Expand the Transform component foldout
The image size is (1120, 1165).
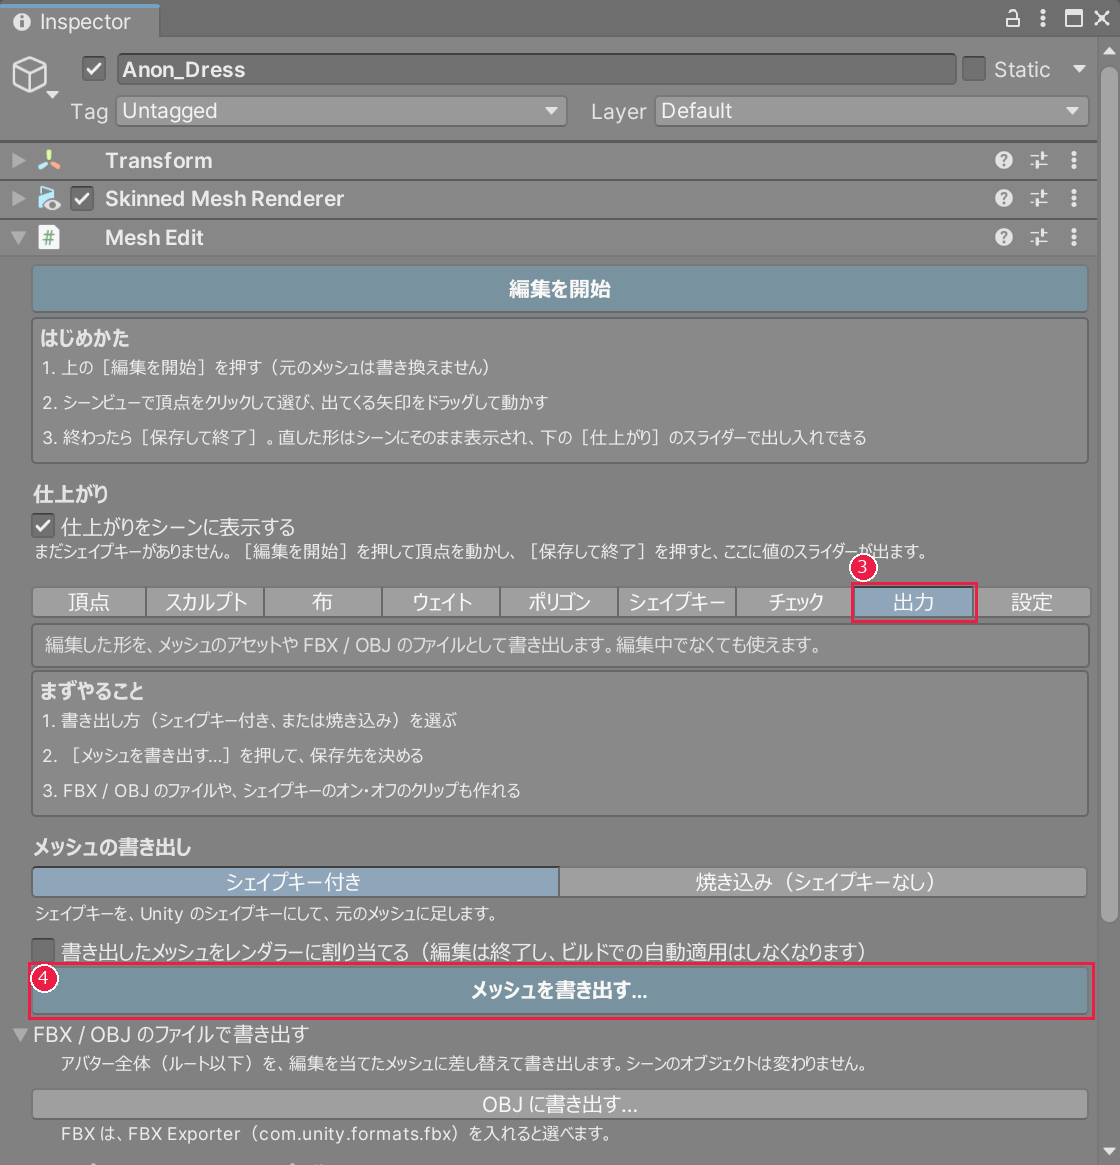tap(19, 160)
